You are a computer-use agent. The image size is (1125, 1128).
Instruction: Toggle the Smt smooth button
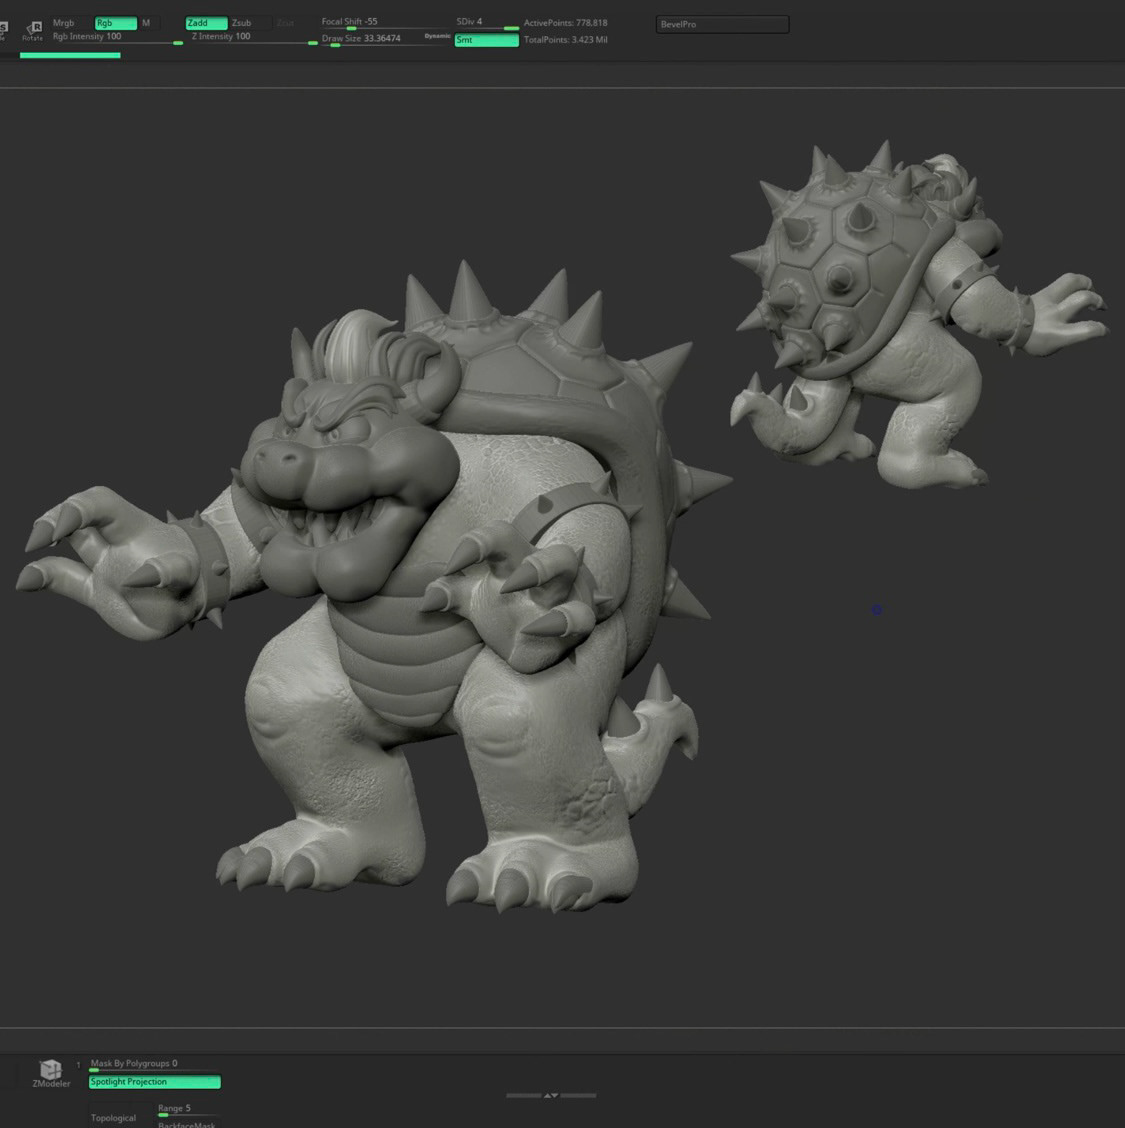486,40
